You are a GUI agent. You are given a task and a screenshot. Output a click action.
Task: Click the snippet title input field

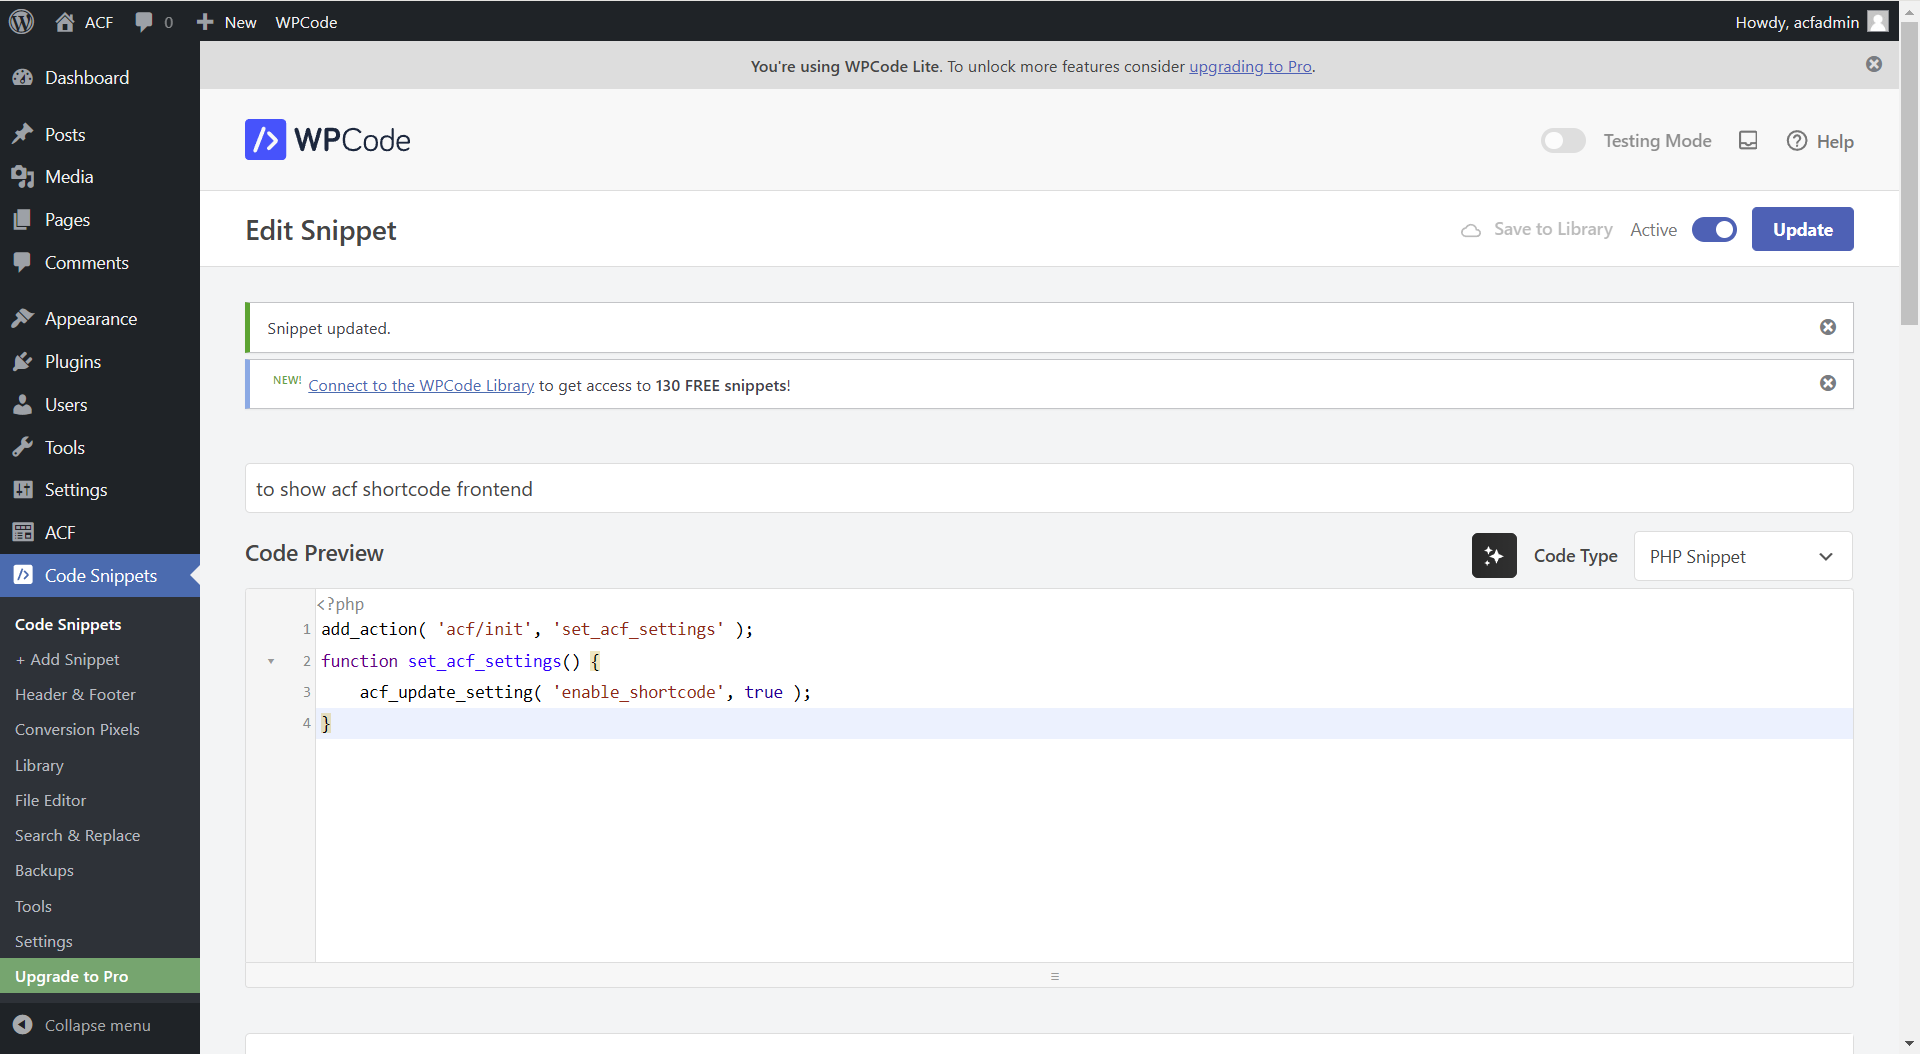pos(1048,489)
